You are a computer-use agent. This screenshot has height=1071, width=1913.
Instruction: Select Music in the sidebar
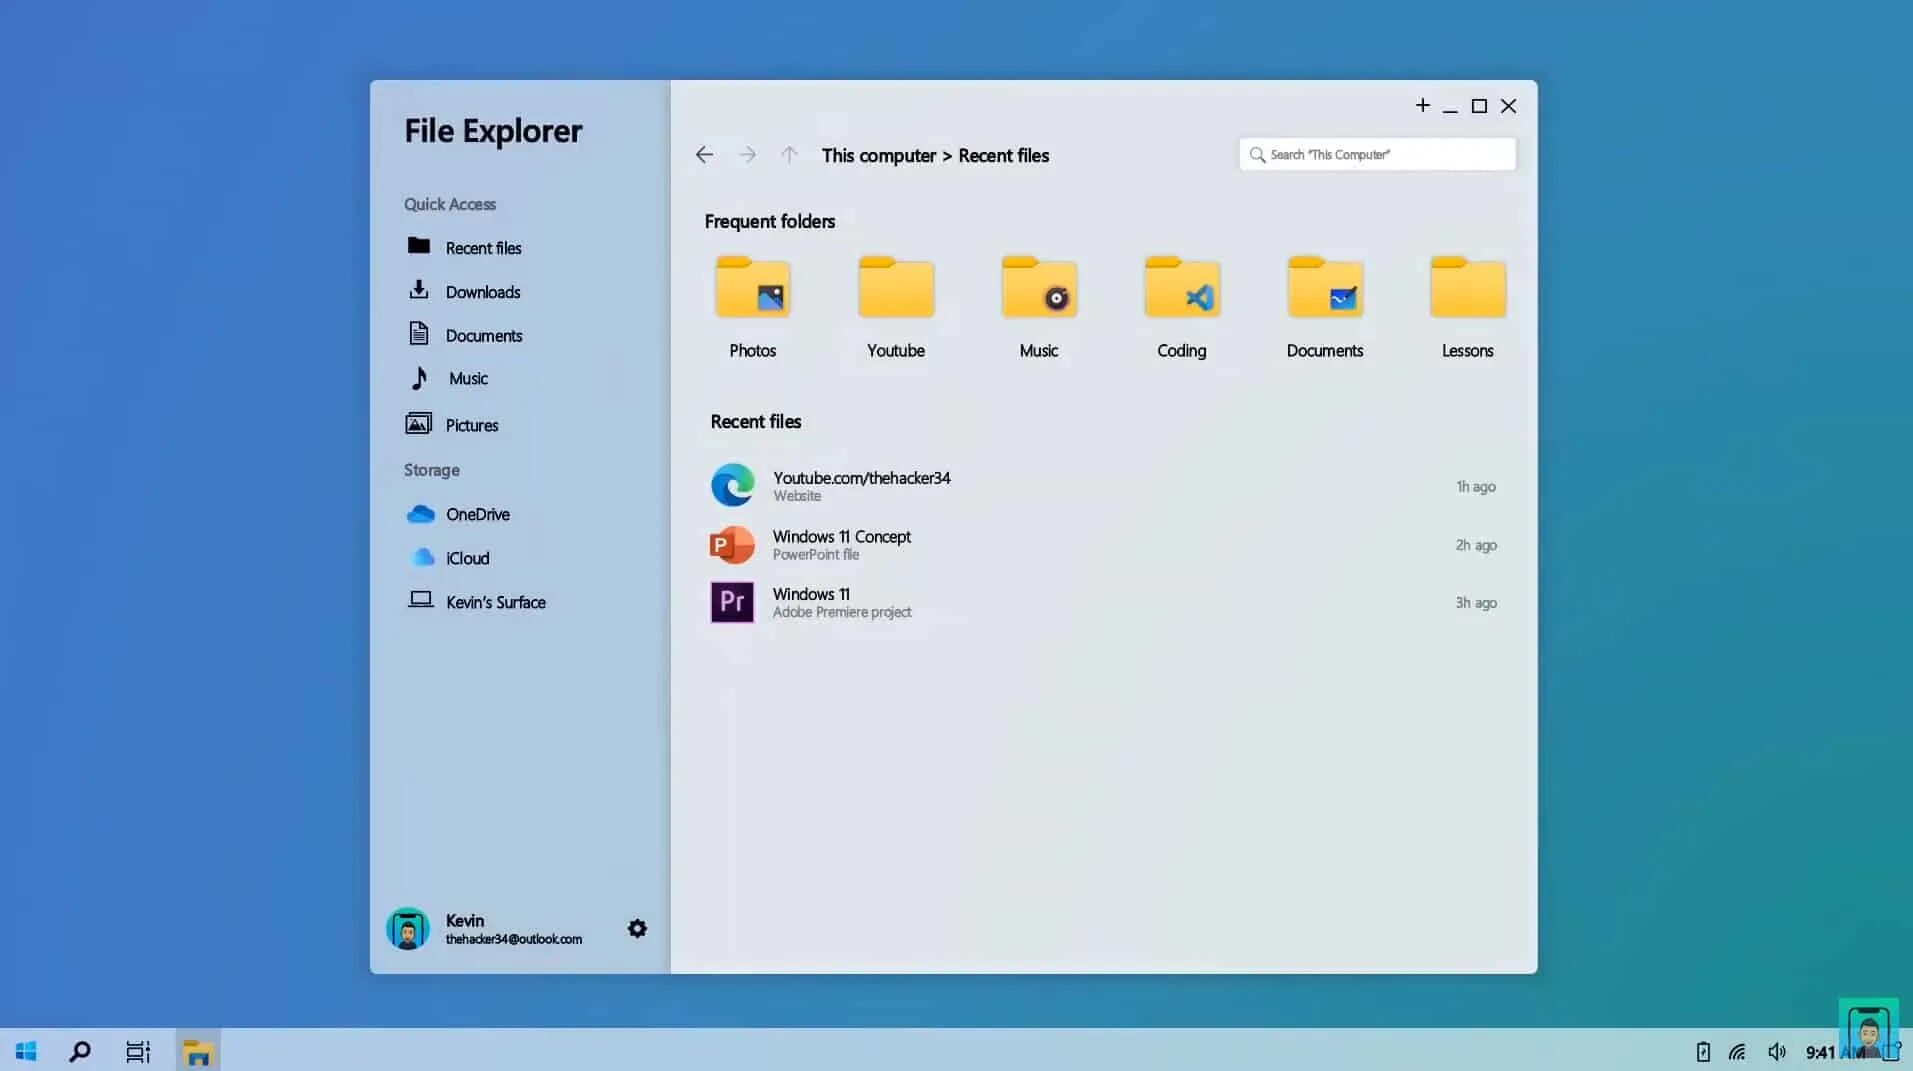pos(448,378)
